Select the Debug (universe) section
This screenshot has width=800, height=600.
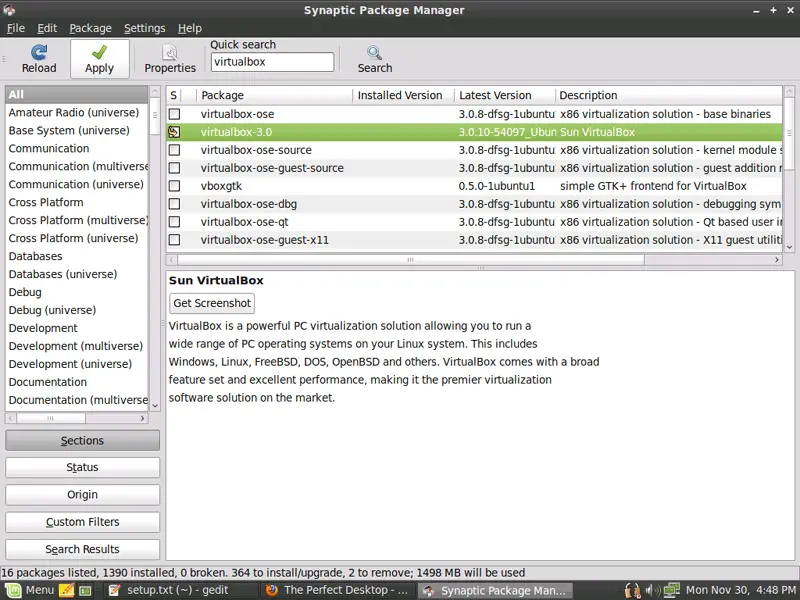[77, 310]
